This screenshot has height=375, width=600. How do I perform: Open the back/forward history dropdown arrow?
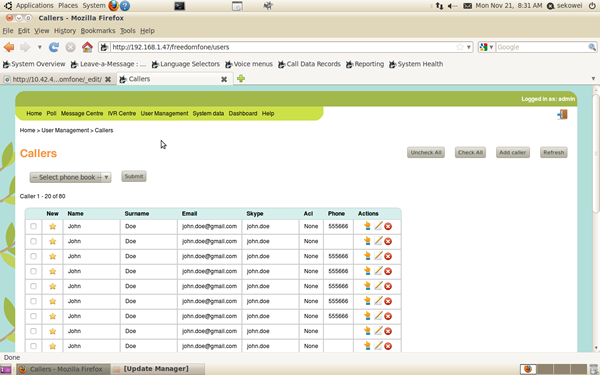(39, 47)
